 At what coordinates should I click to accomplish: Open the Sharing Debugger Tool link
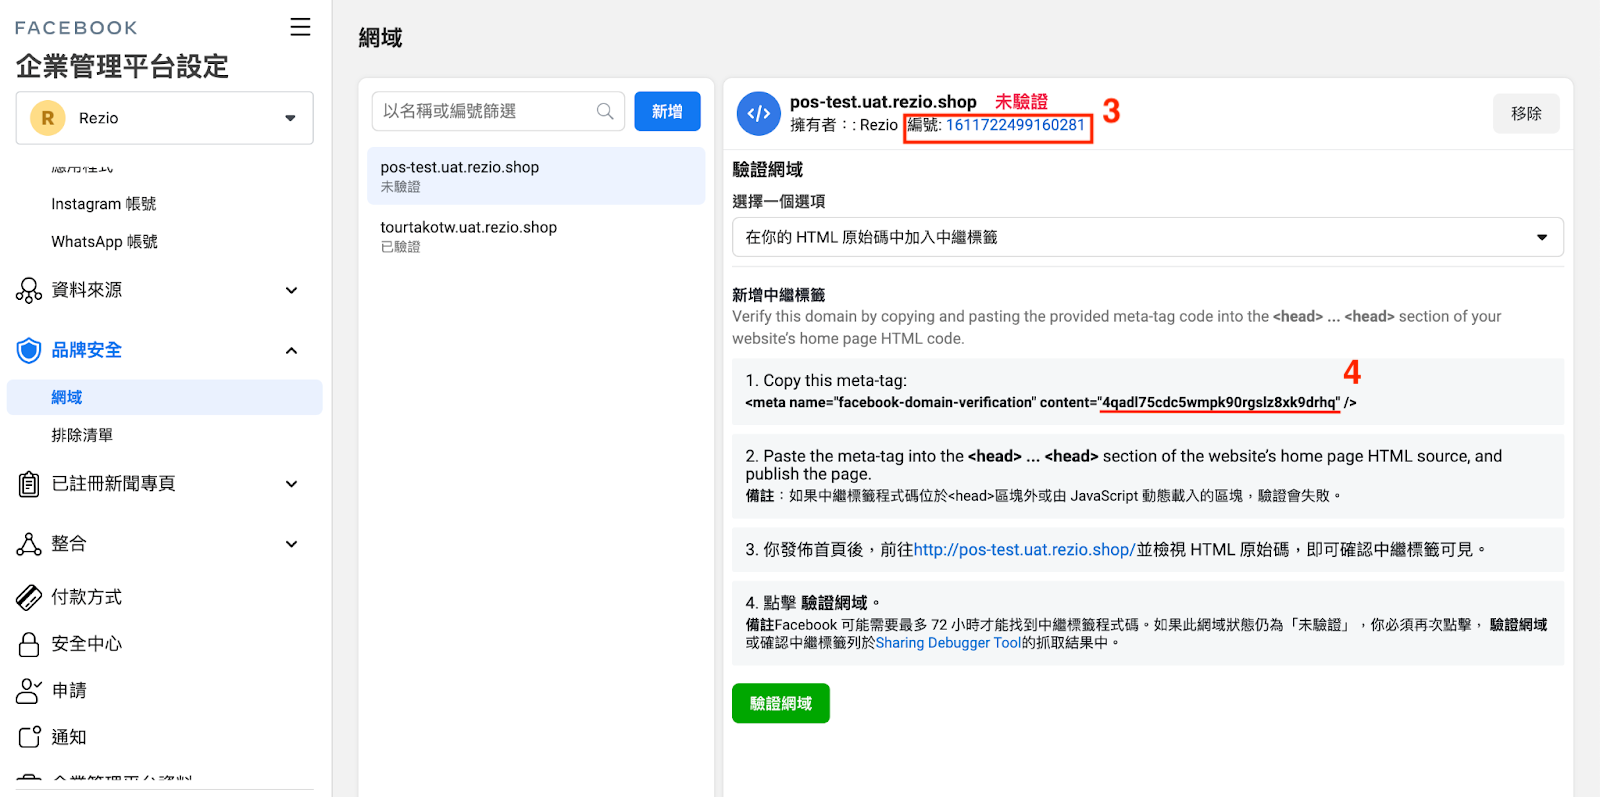pos(948,643)
